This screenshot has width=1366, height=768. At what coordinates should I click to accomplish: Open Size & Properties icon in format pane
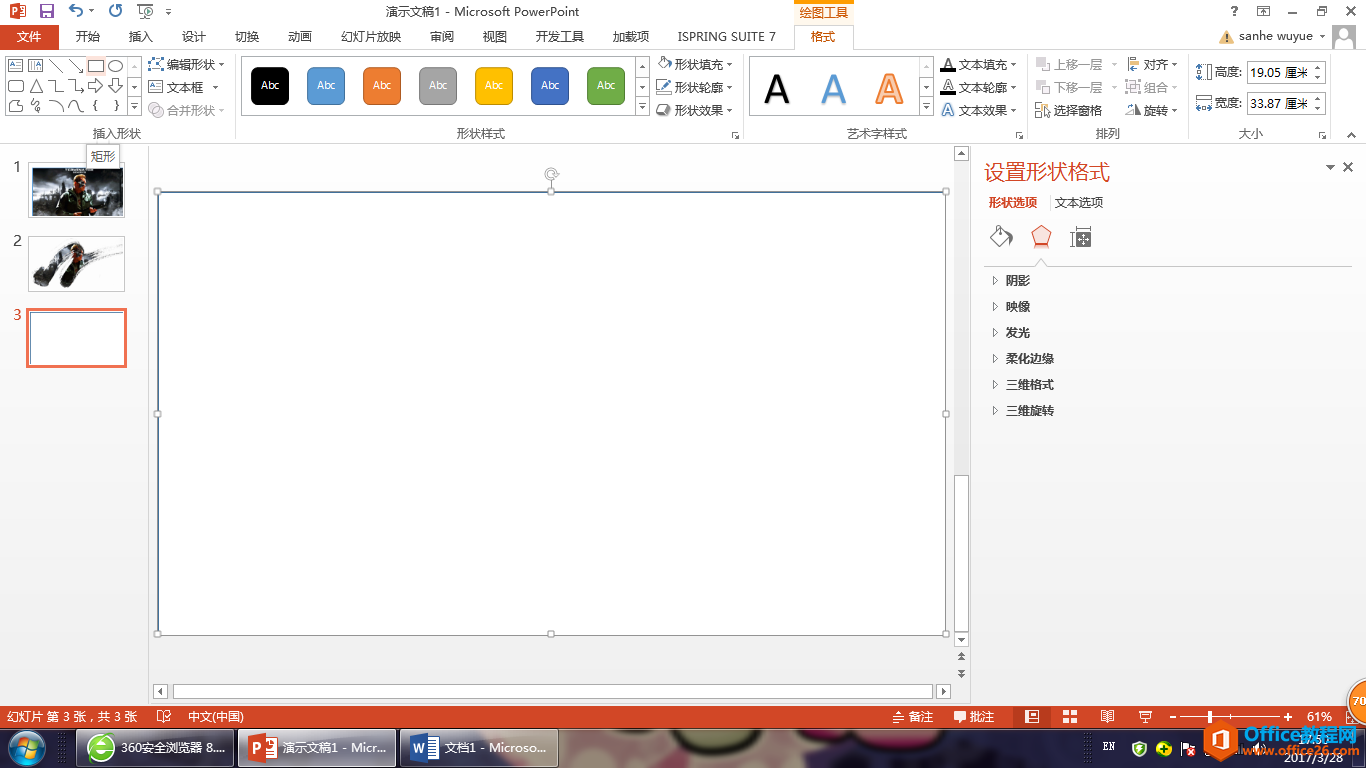(x=1080, y=237)
